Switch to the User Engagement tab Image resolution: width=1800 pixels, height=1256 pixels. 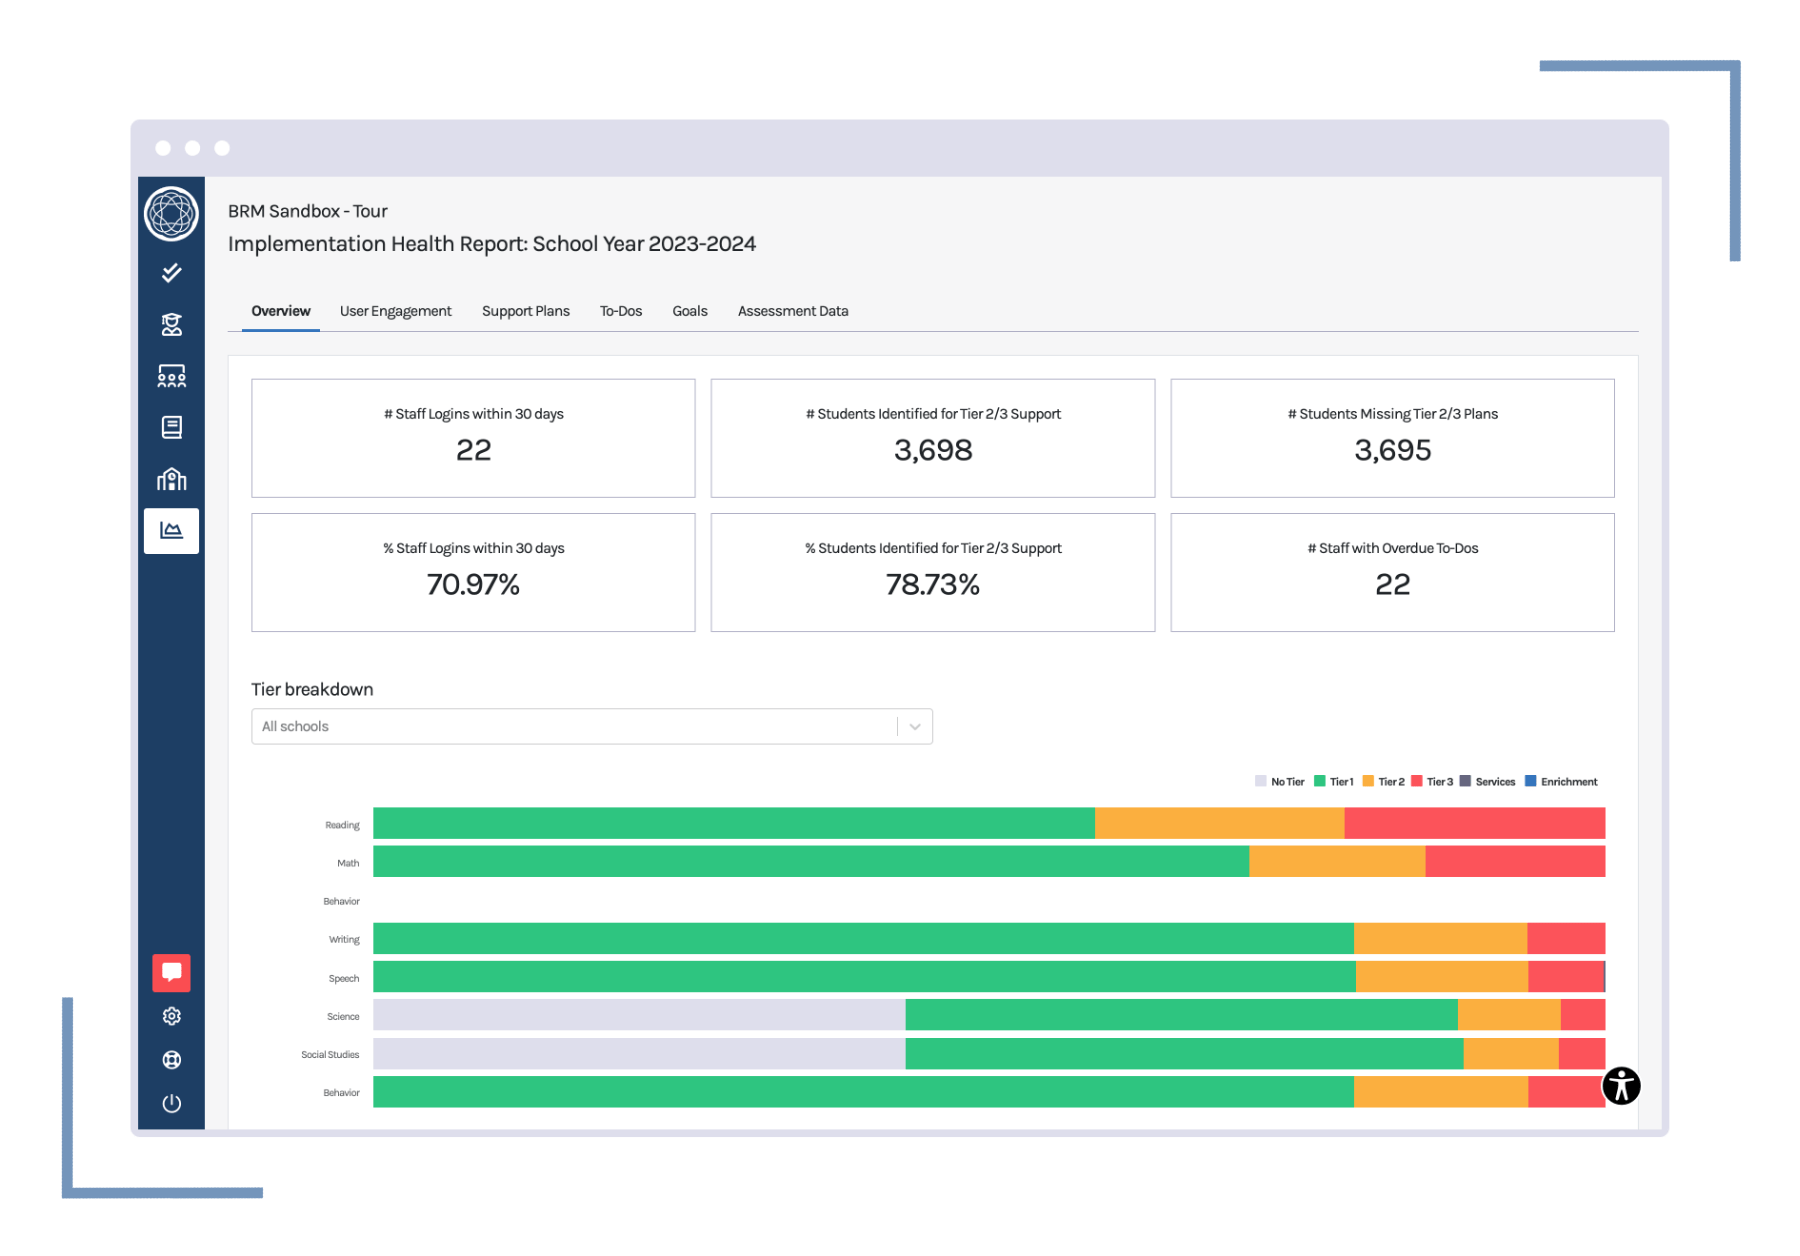pyautogui.click(x=395, y=311)
